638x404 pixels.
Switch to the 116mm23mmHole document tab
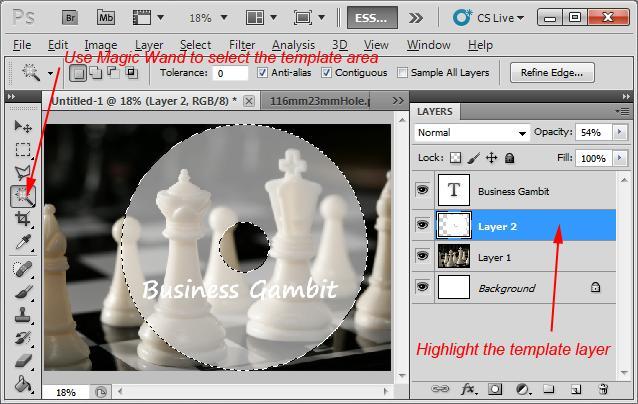click(x=319, y=101)
